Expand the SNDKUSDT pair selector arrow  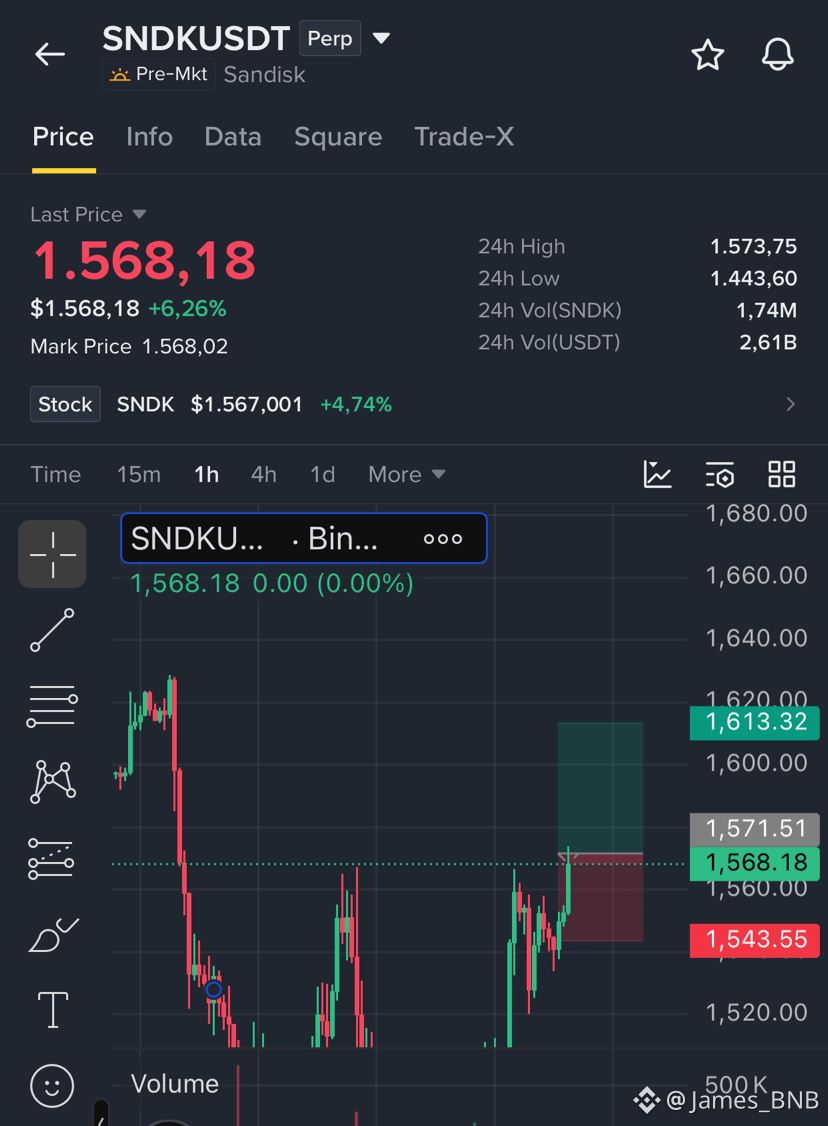click(381, 38)
